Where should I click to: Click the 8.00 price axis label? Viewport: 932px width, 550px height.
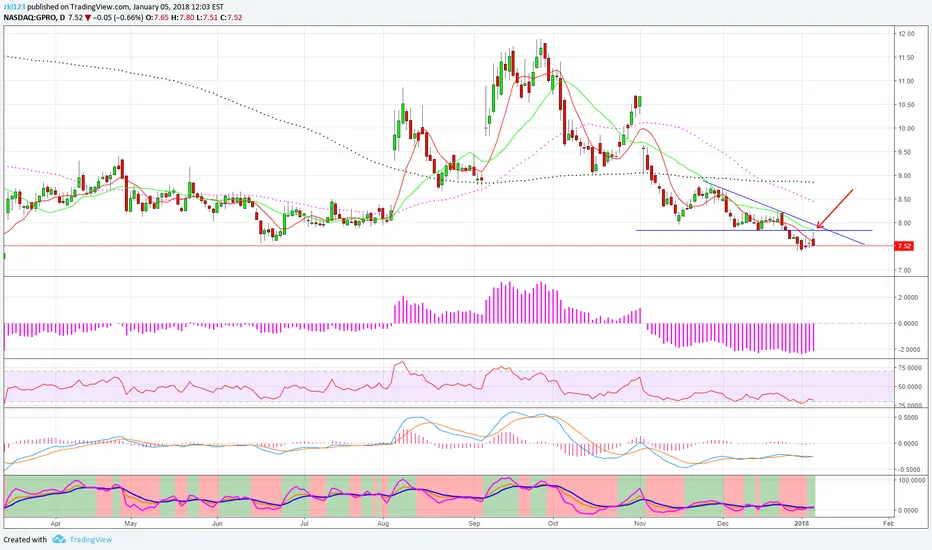click(x=906, y=224)
